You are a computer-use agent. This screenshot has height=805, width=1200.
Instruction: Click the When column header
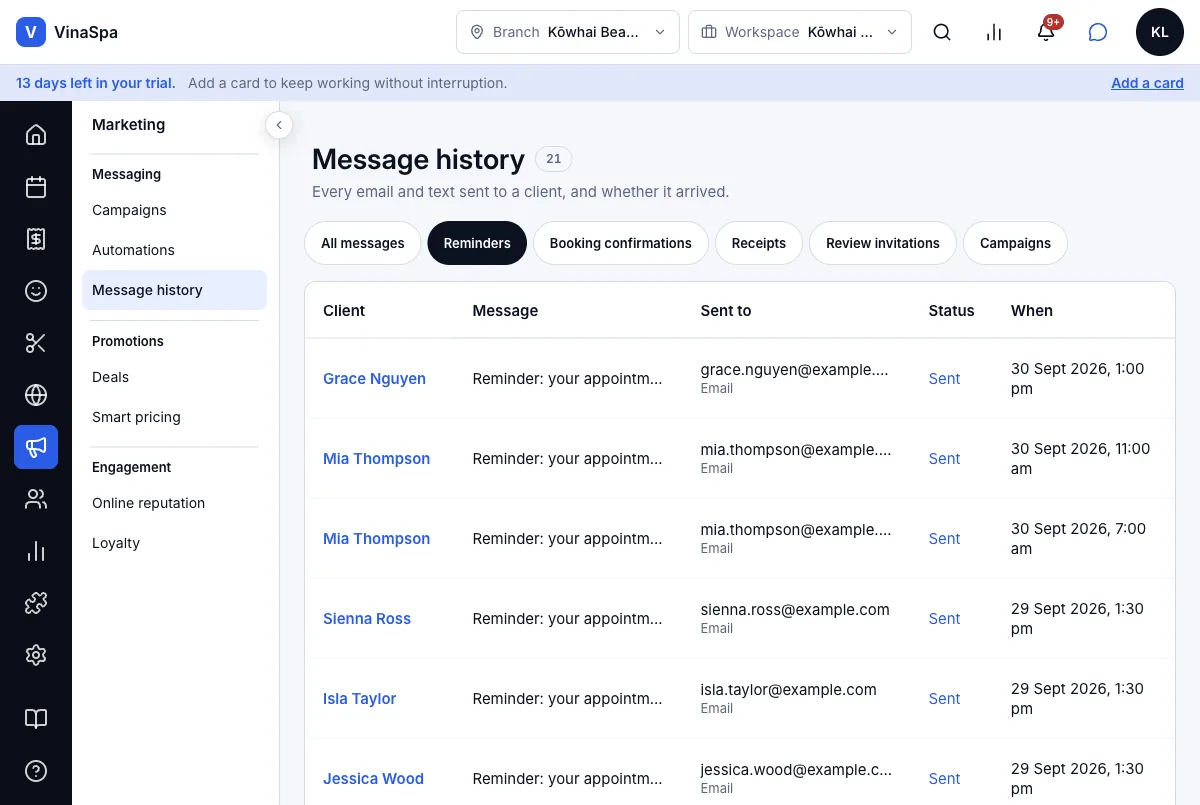pos(1032,310)
